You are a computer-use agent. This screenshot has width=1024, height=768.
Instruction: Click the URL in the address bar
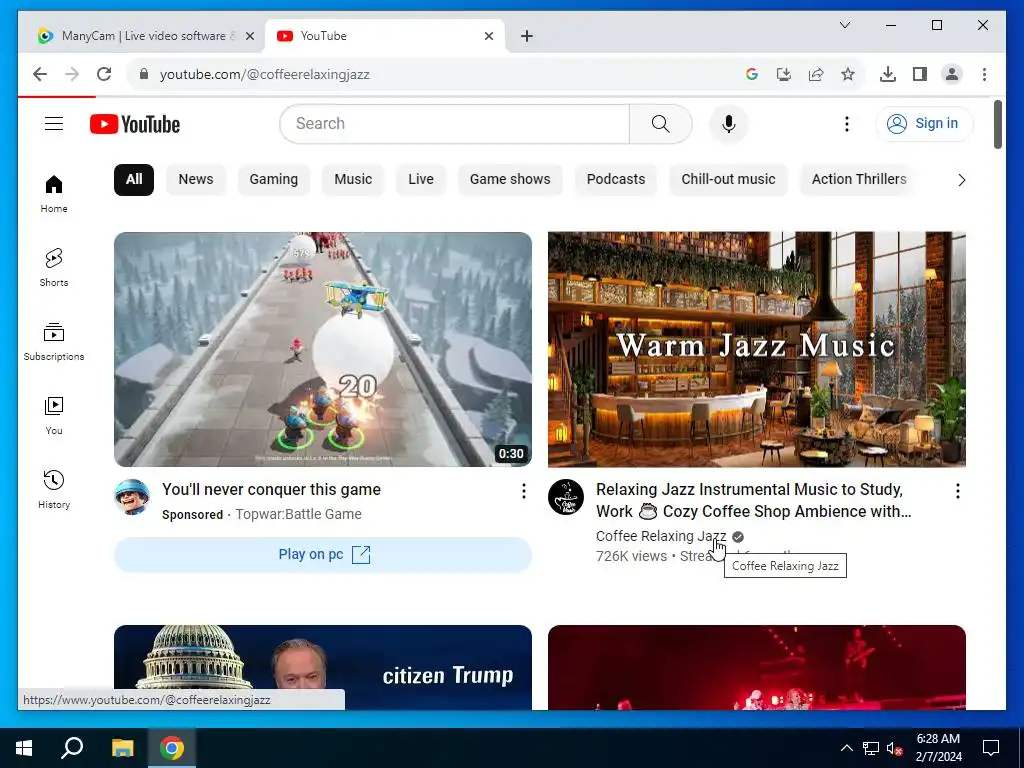click(x=264, y=74)
